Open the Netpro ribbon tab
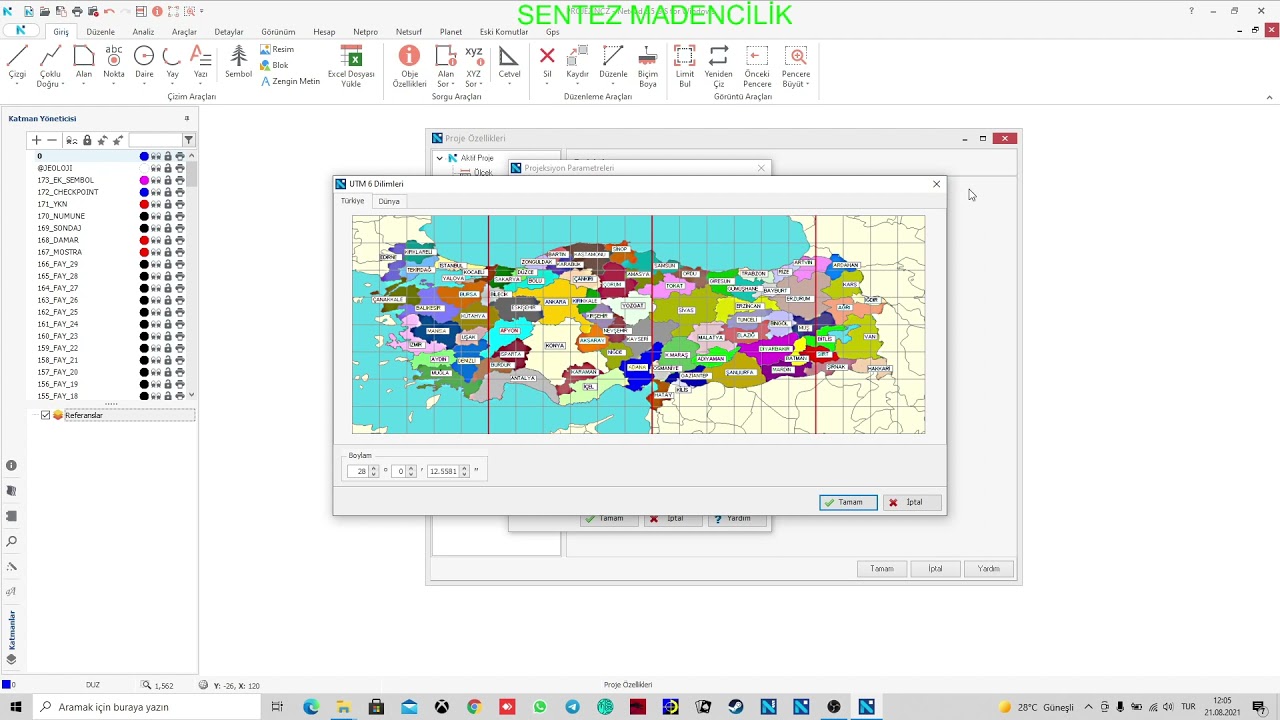Image resolution: width=1280 pixels, height=720 pixels. coord(366,32)
